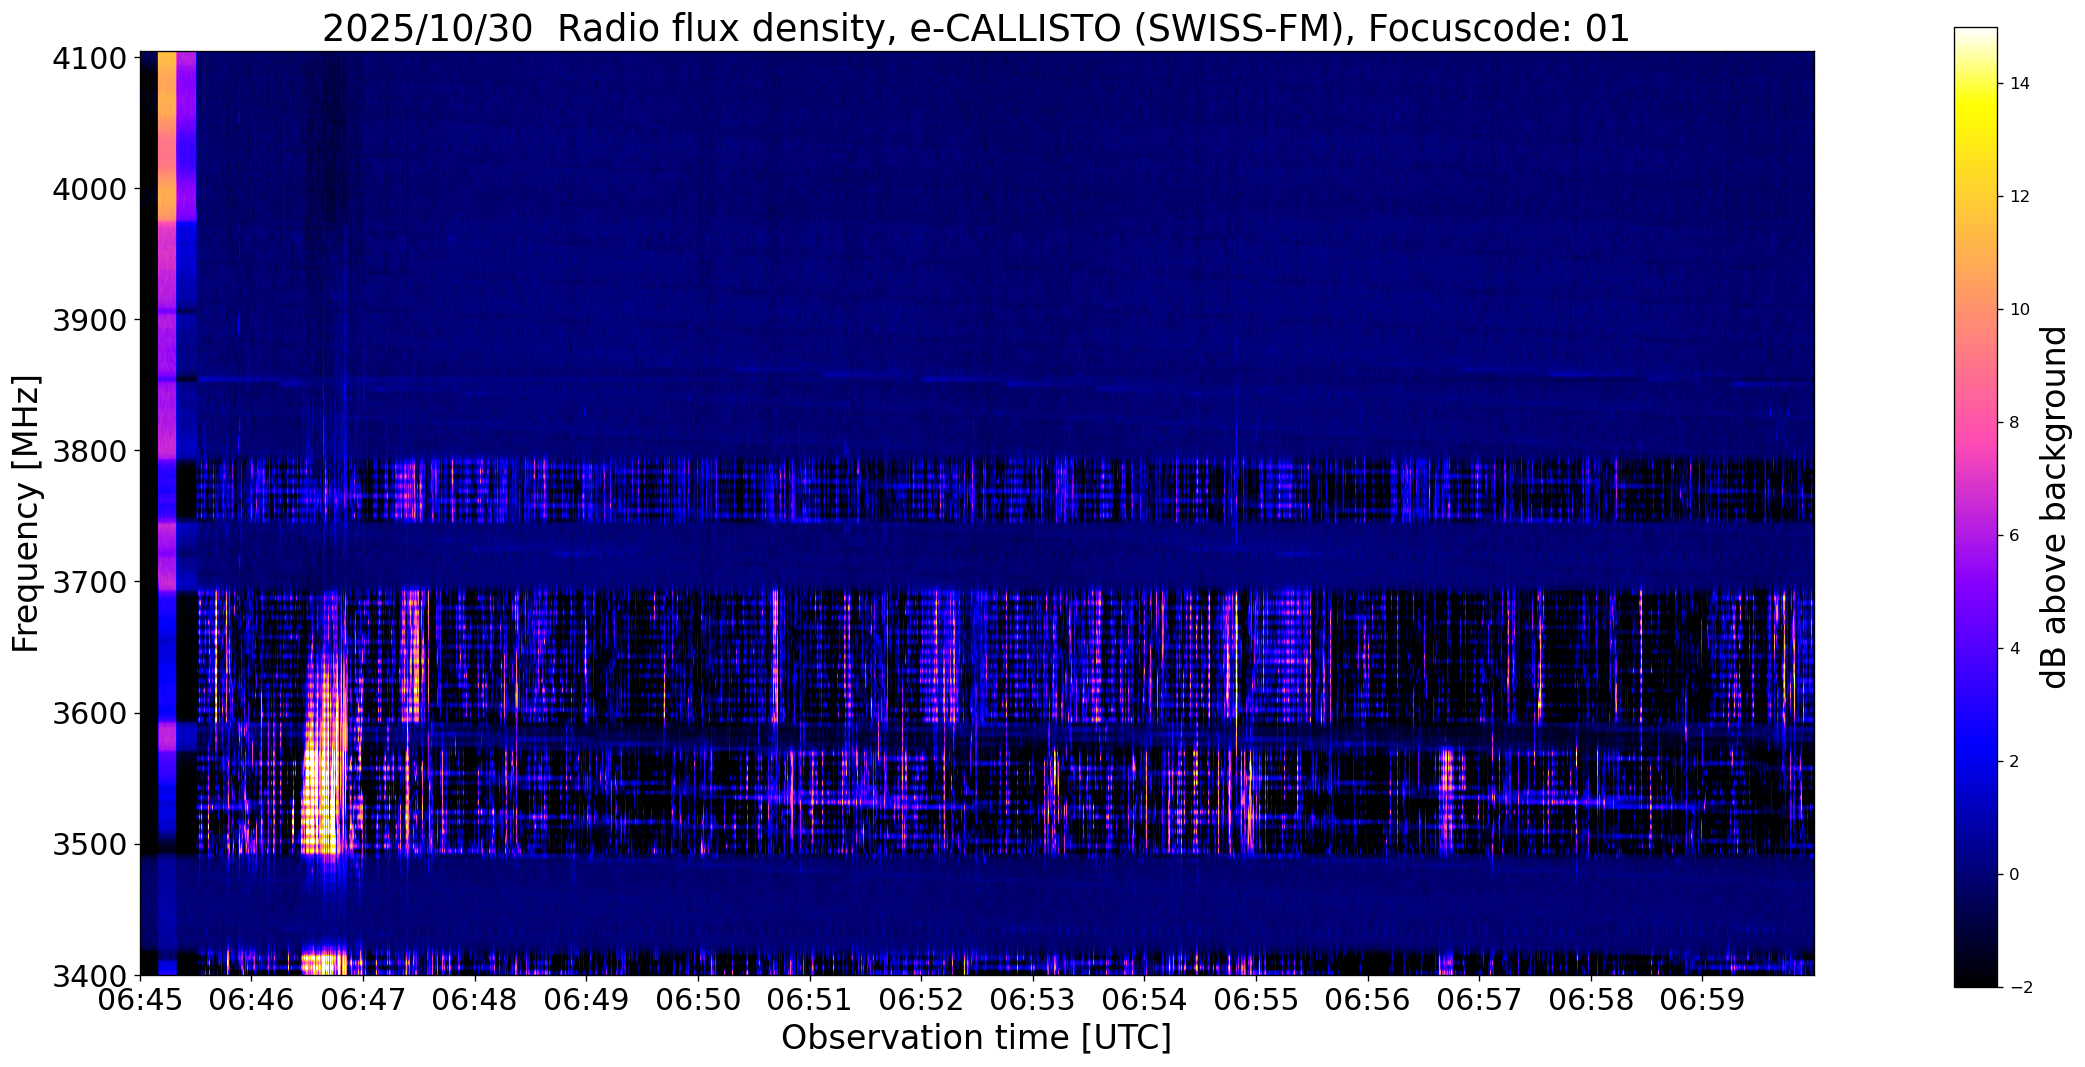Click the bright yellow burst near 06:46:30 at 3550 MHz
Image resolution: width=2085 pixels, height=1067 pixels.
(323, 780)
